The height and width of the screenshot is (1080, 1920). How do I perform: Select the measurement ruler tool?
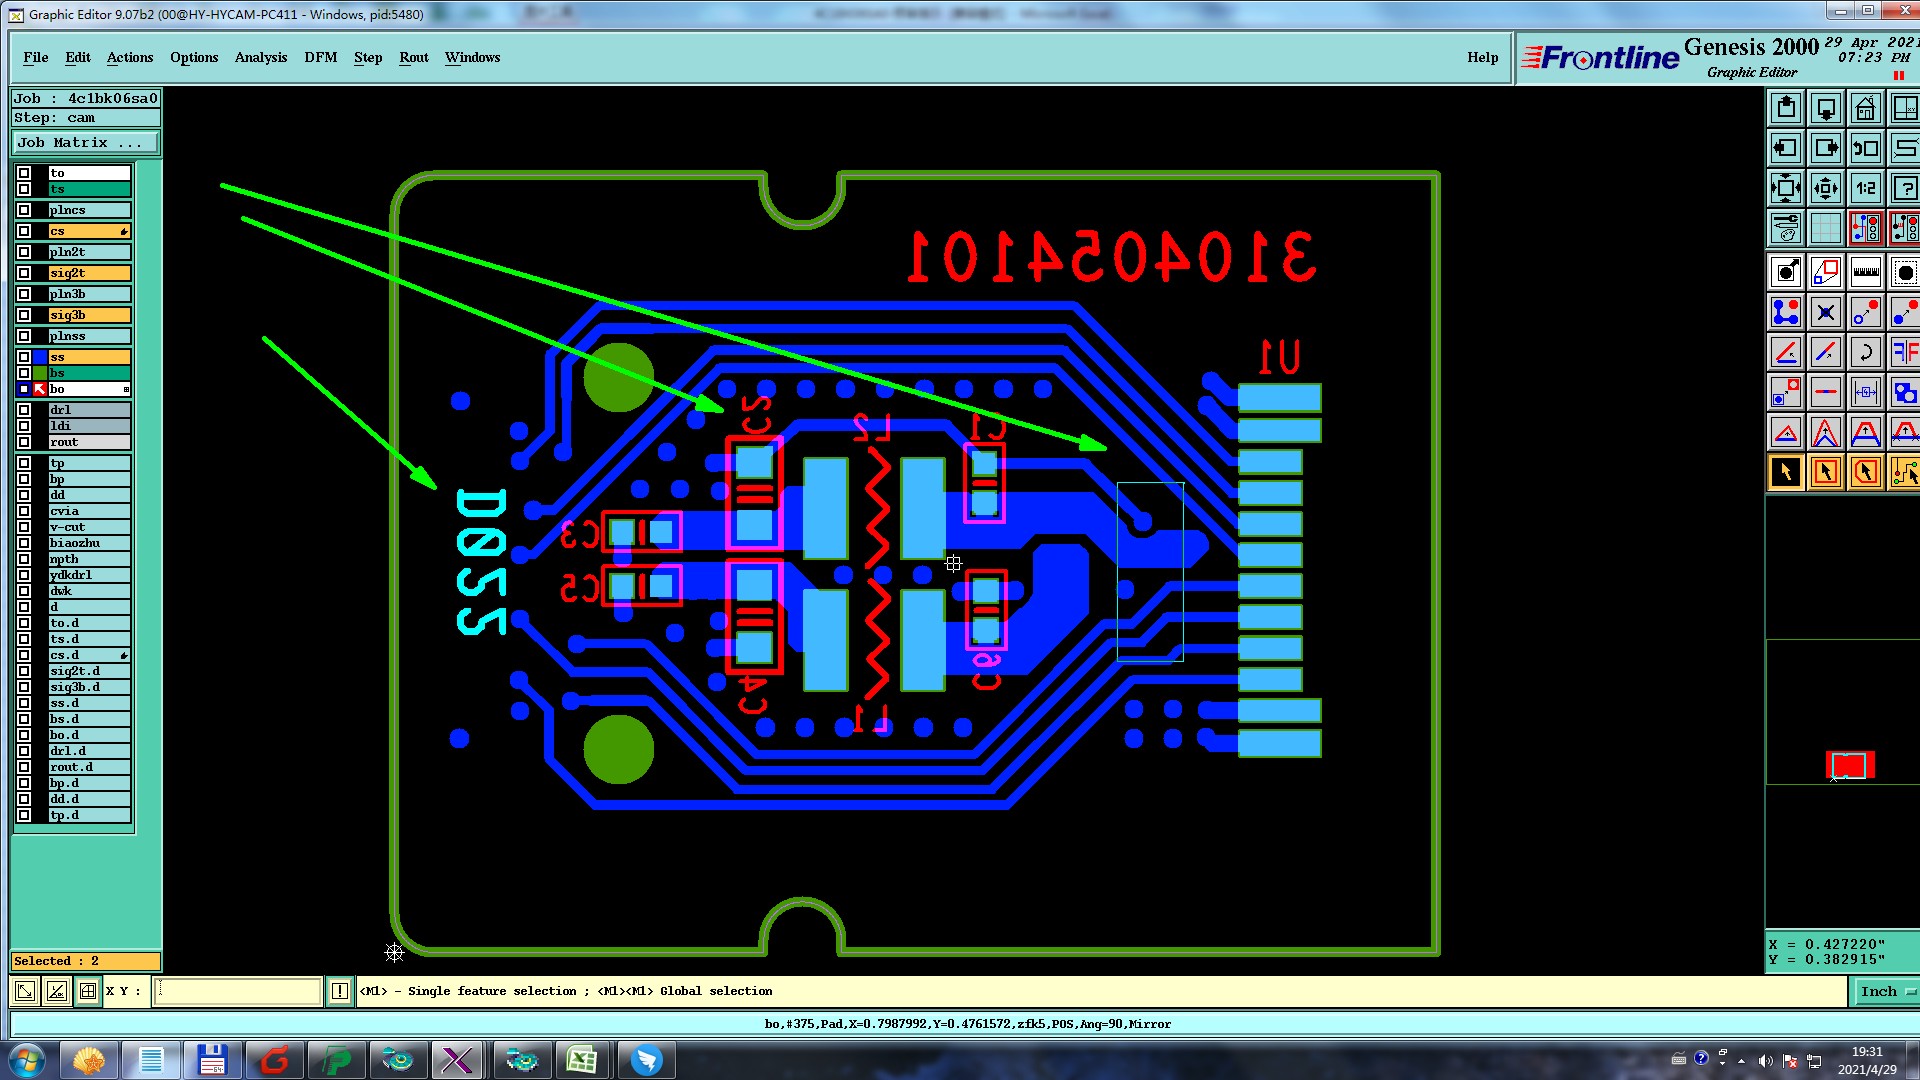(1865, 272)
